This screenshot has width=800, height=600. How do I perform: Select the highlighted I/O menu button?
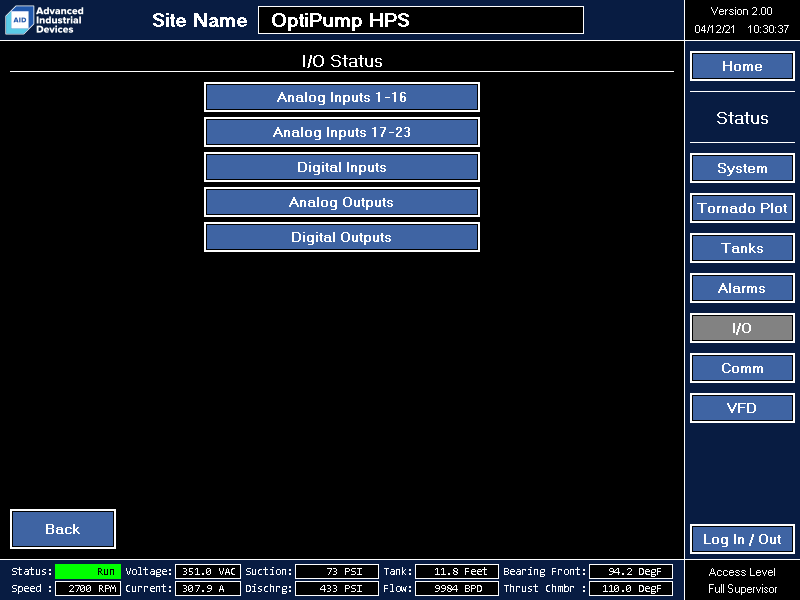point(742,328)
